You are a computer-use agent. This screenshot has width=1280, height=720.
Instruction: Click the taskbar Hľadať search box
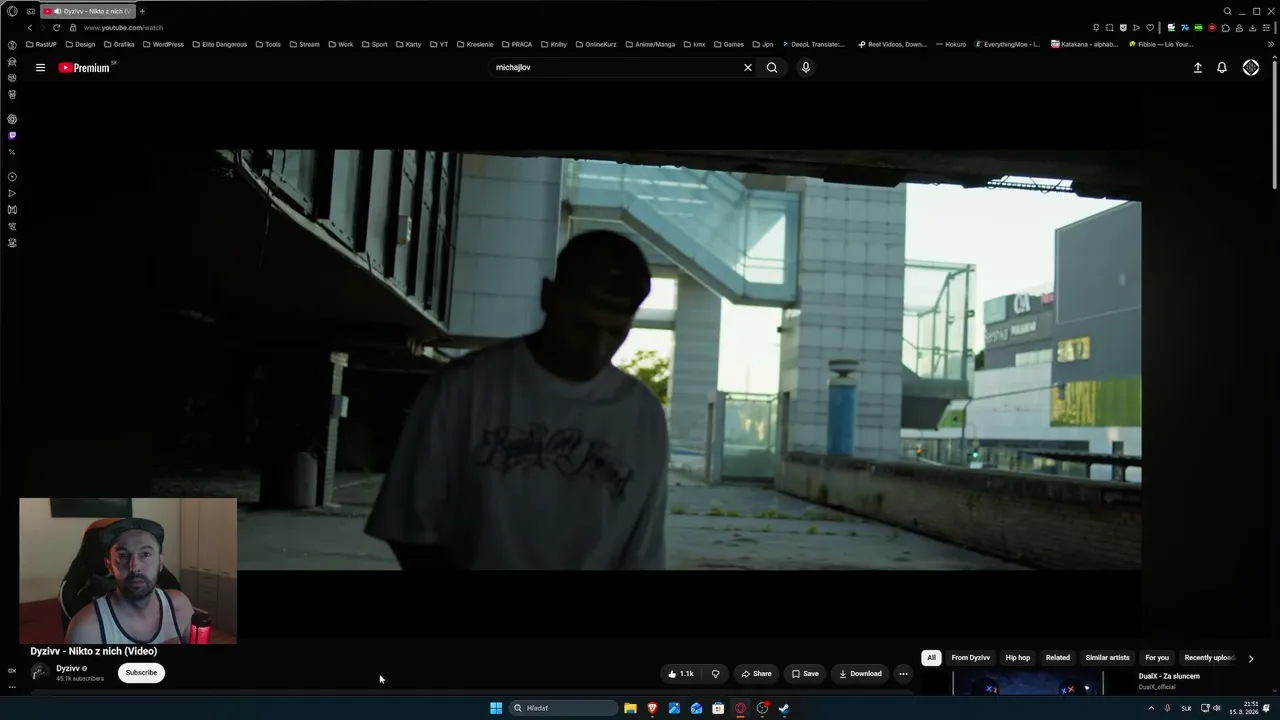click(563, 708)
